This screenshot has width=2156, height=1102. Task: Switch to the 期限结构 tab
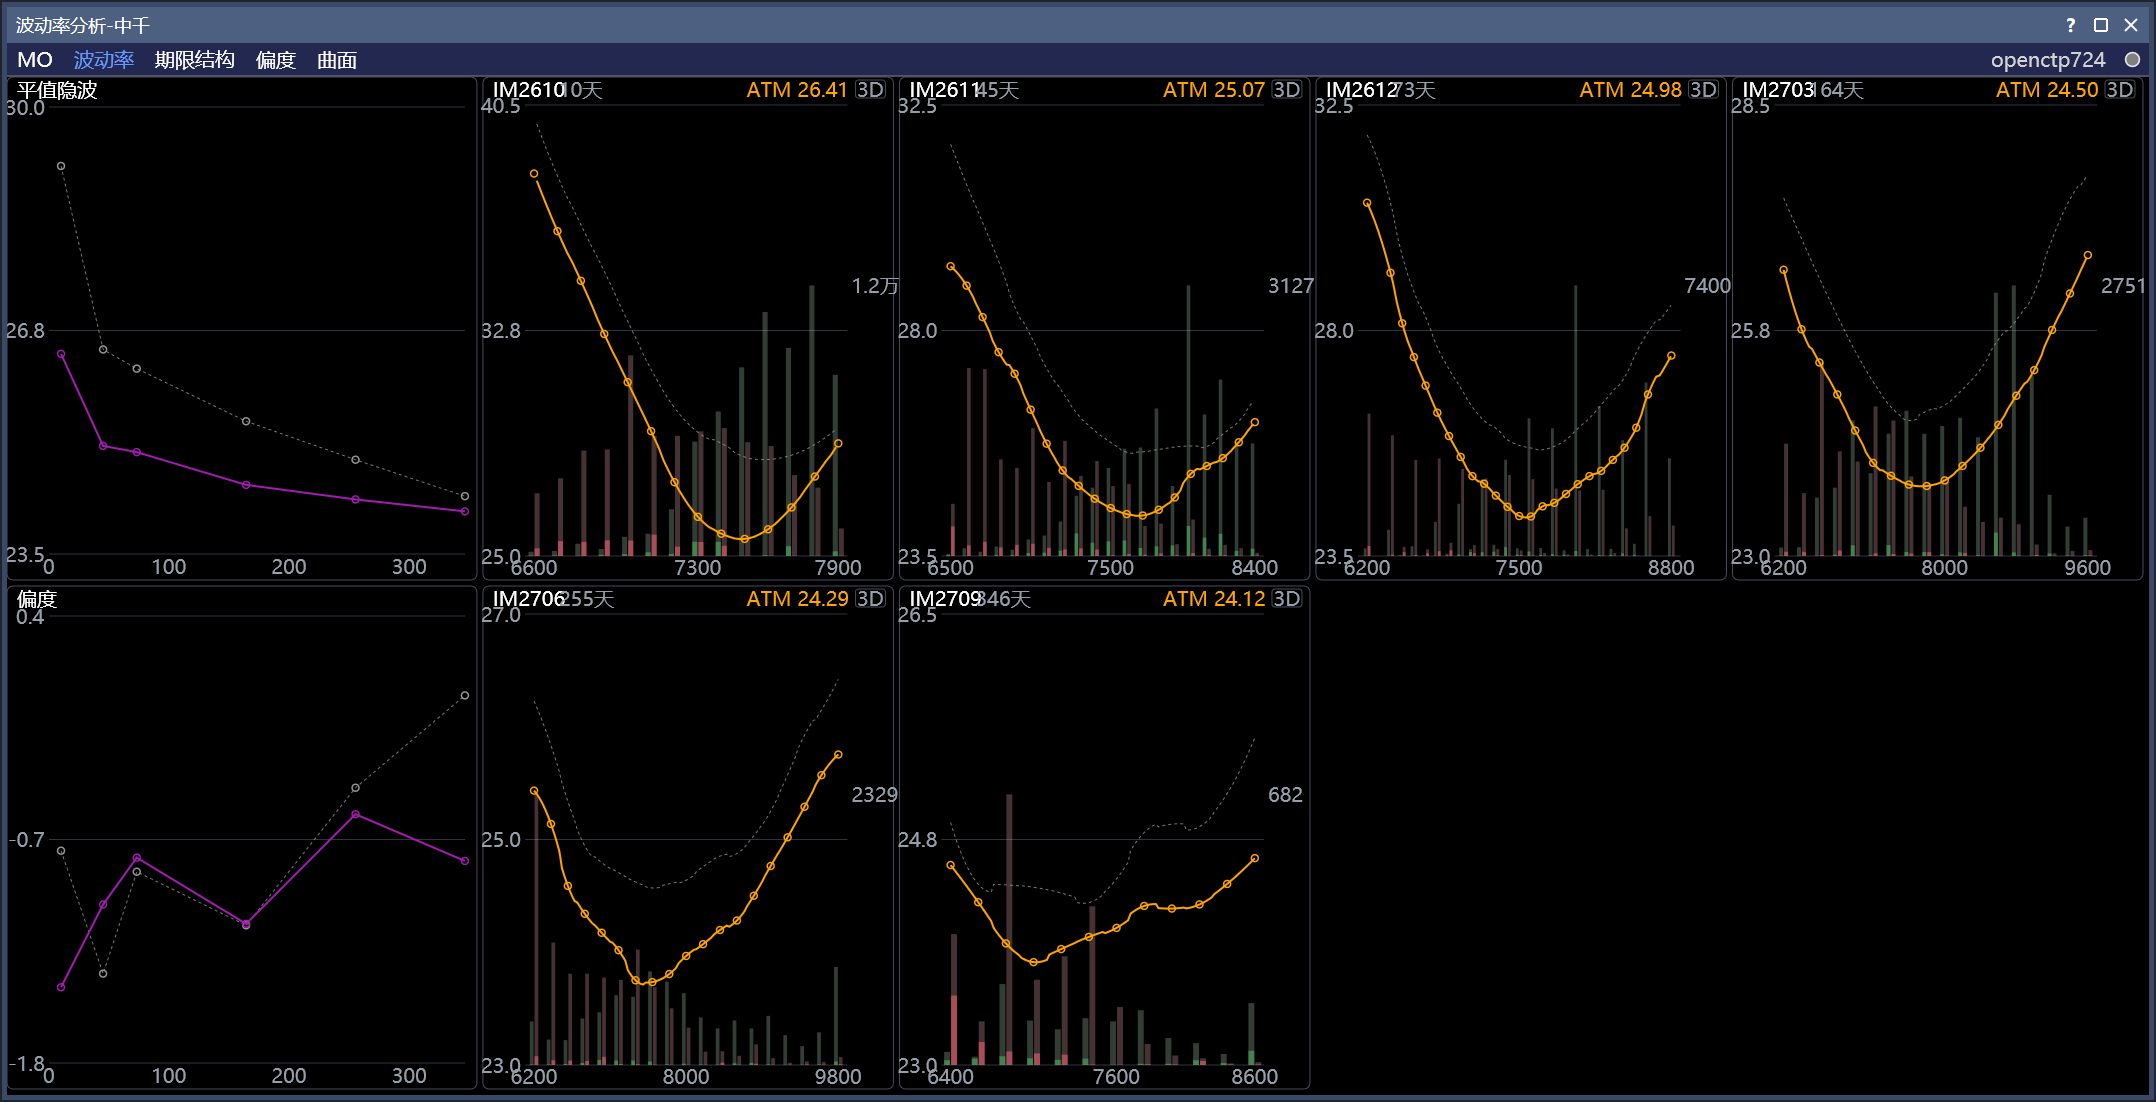coord(195,60)
